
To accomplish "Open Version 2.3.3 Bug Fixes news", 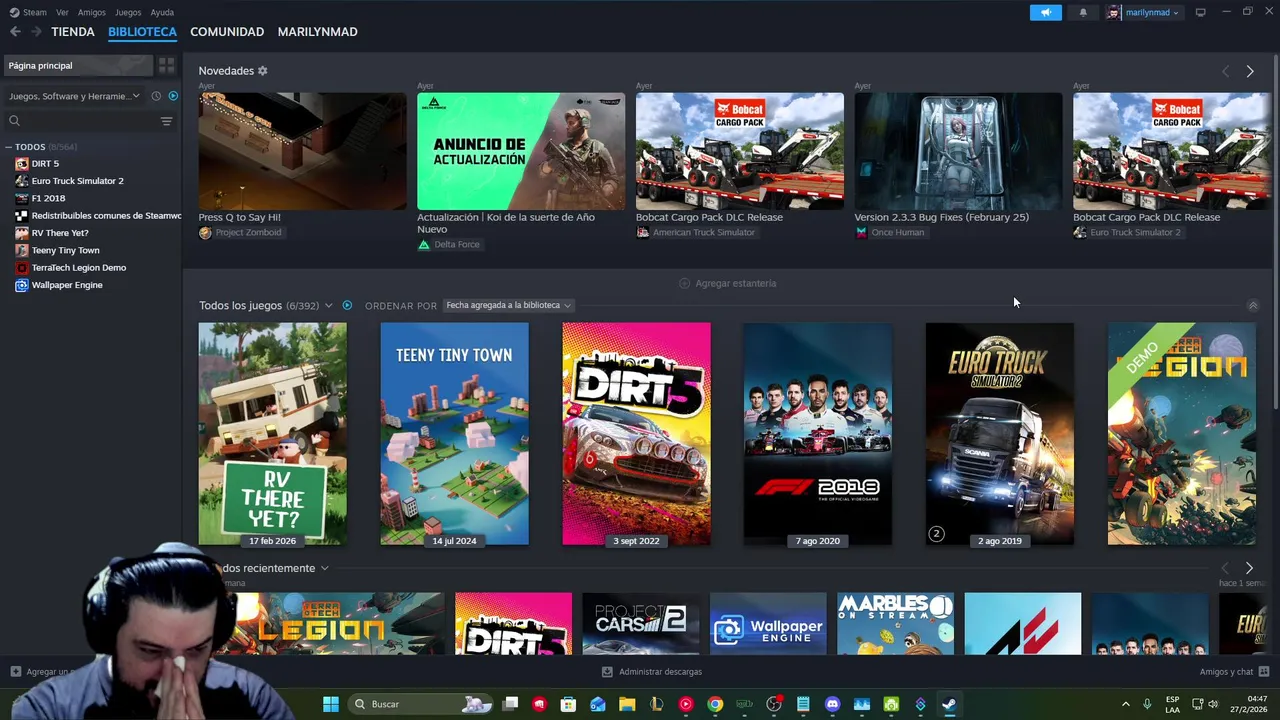I will [958, 151].
